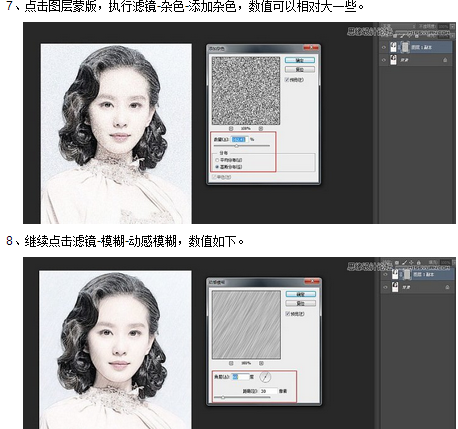This screenshot has height=429, width=458.
Task: Toggle 预览 checkbox in Motion Blur dialog
Action: pyautogui.click(x=287, y=314)
